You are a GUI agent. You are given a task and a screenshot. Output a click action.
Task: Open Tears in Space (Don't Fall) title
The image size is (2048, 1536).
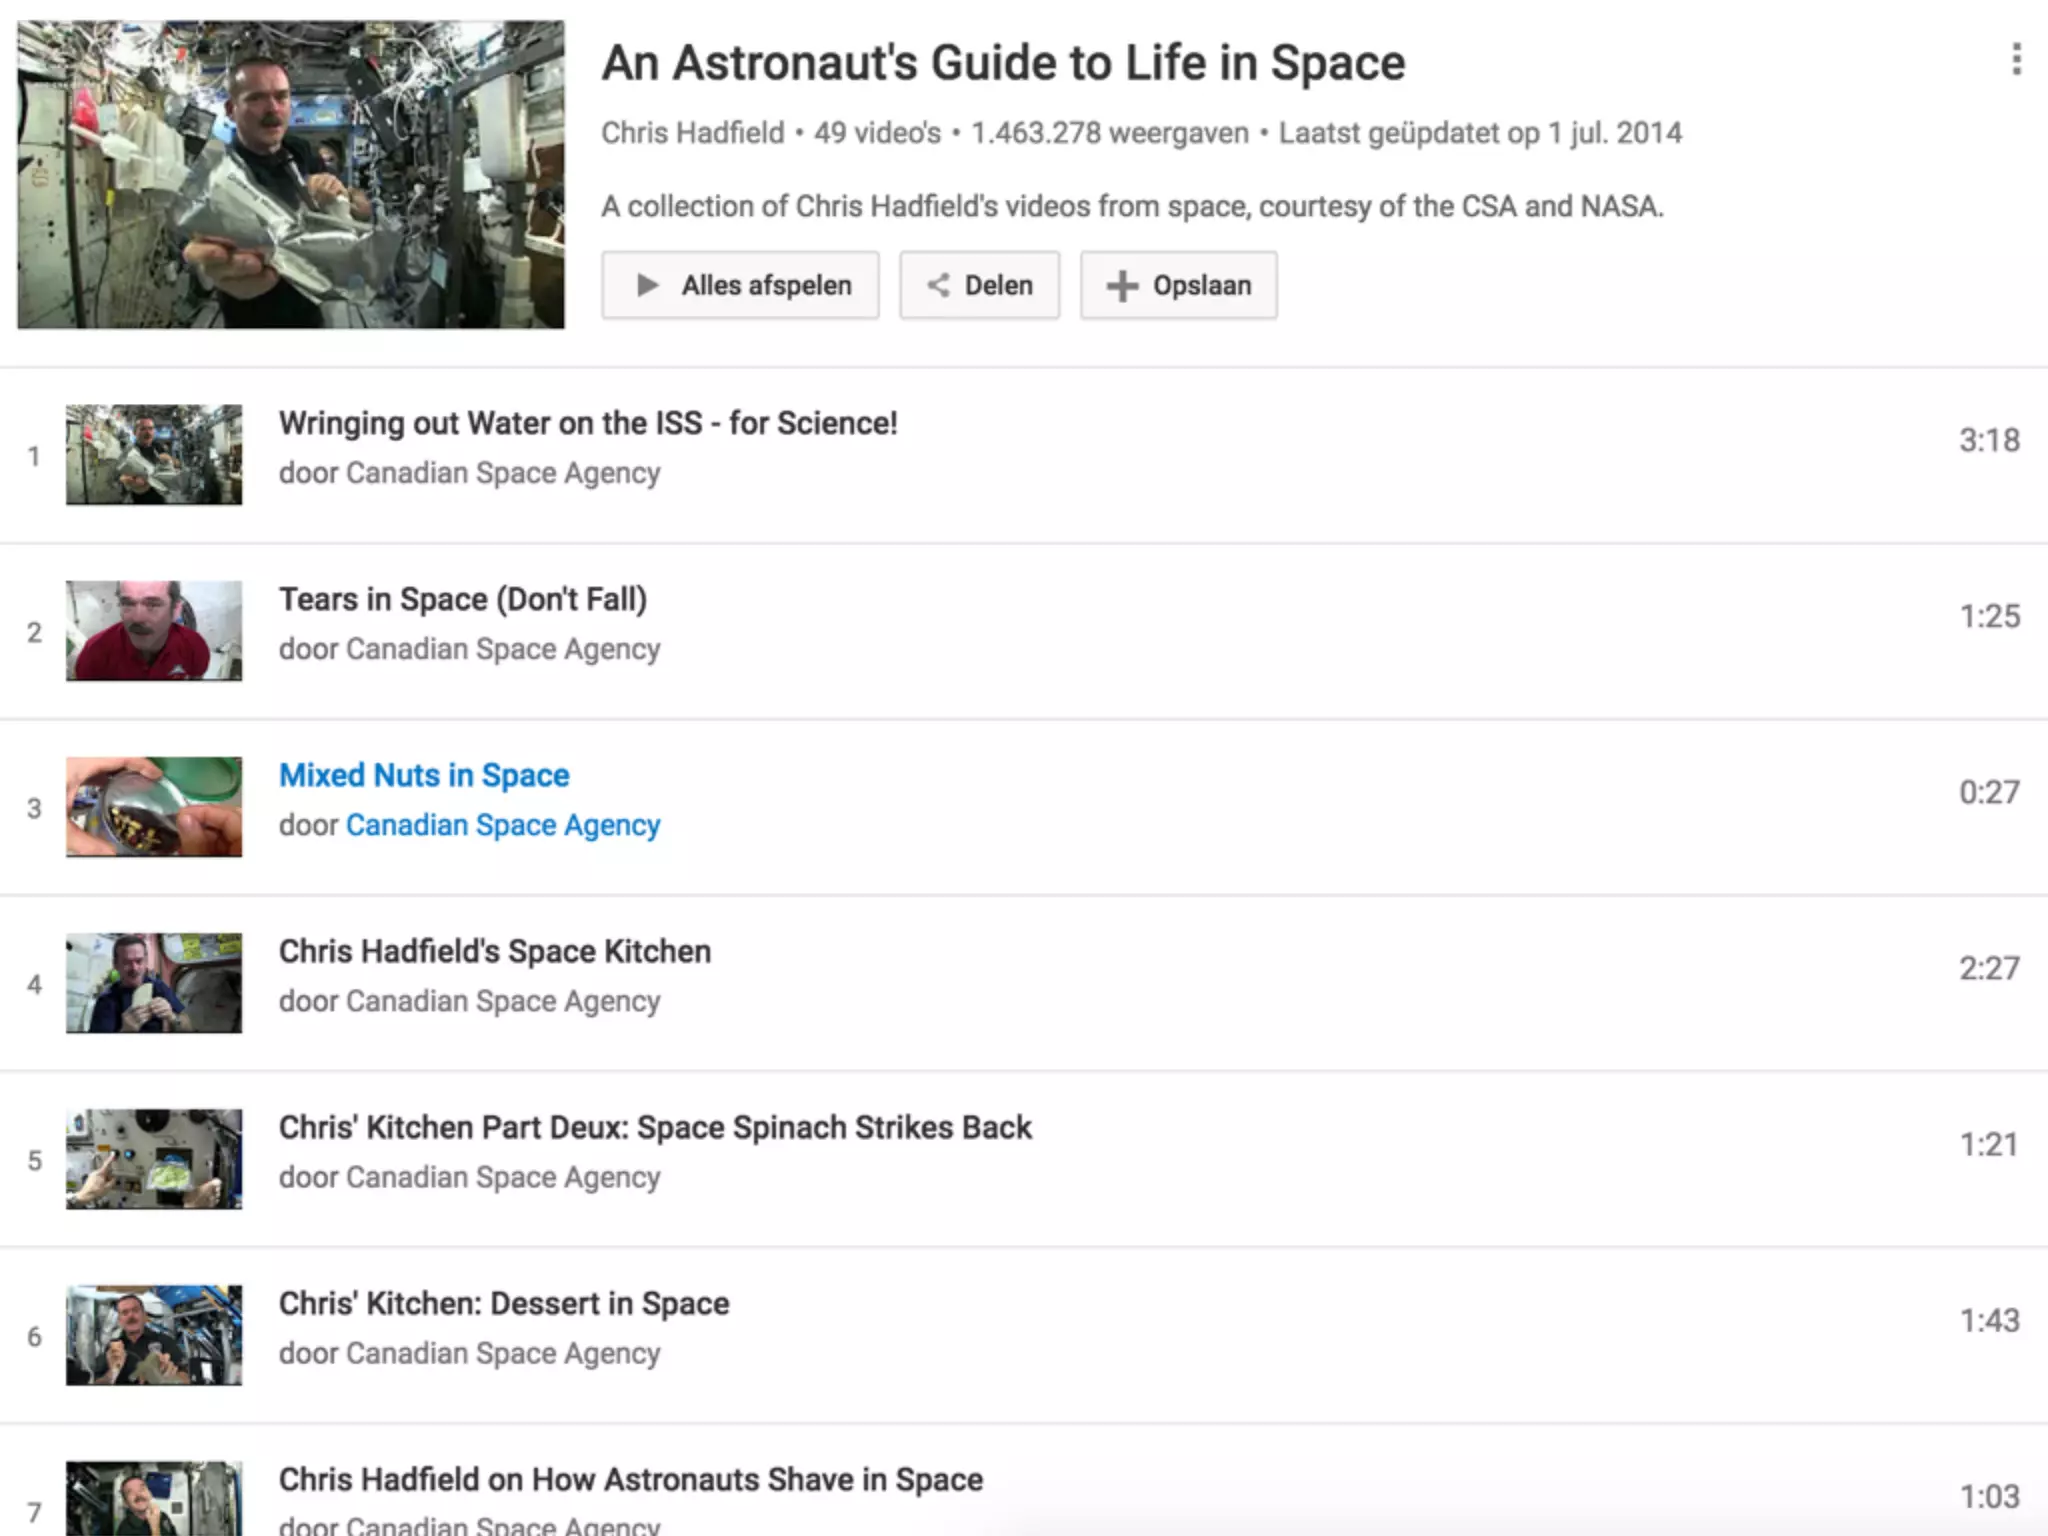(463, 599)
